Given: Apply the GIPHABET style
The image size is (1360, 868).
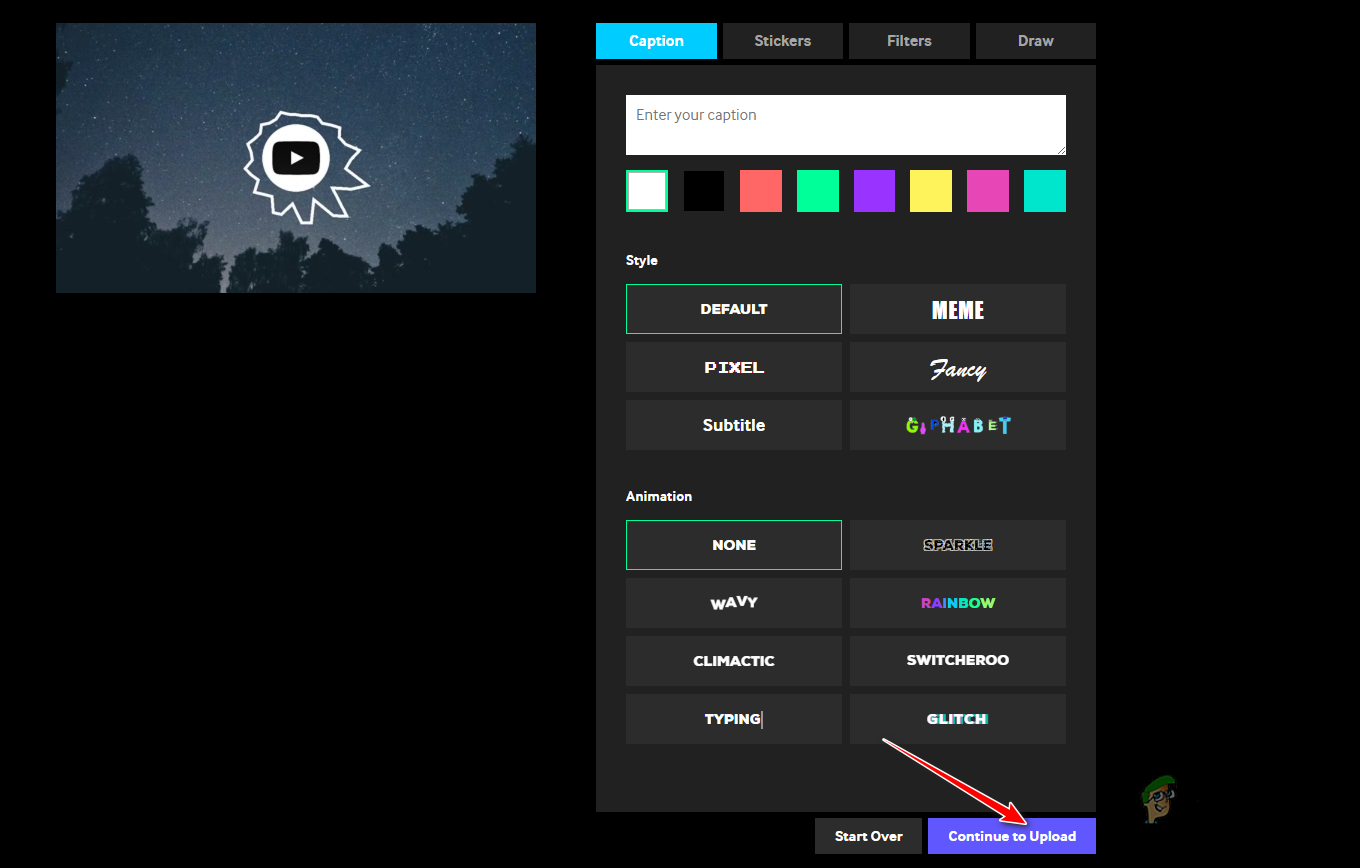Looking at the screenshot, I should (957, 425).
